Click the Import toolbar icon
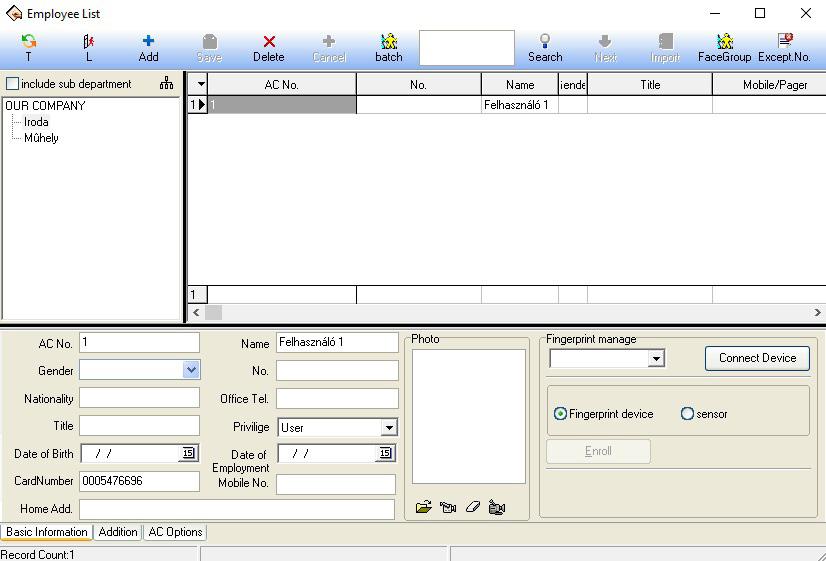826x561 pixels. point(665,41)
